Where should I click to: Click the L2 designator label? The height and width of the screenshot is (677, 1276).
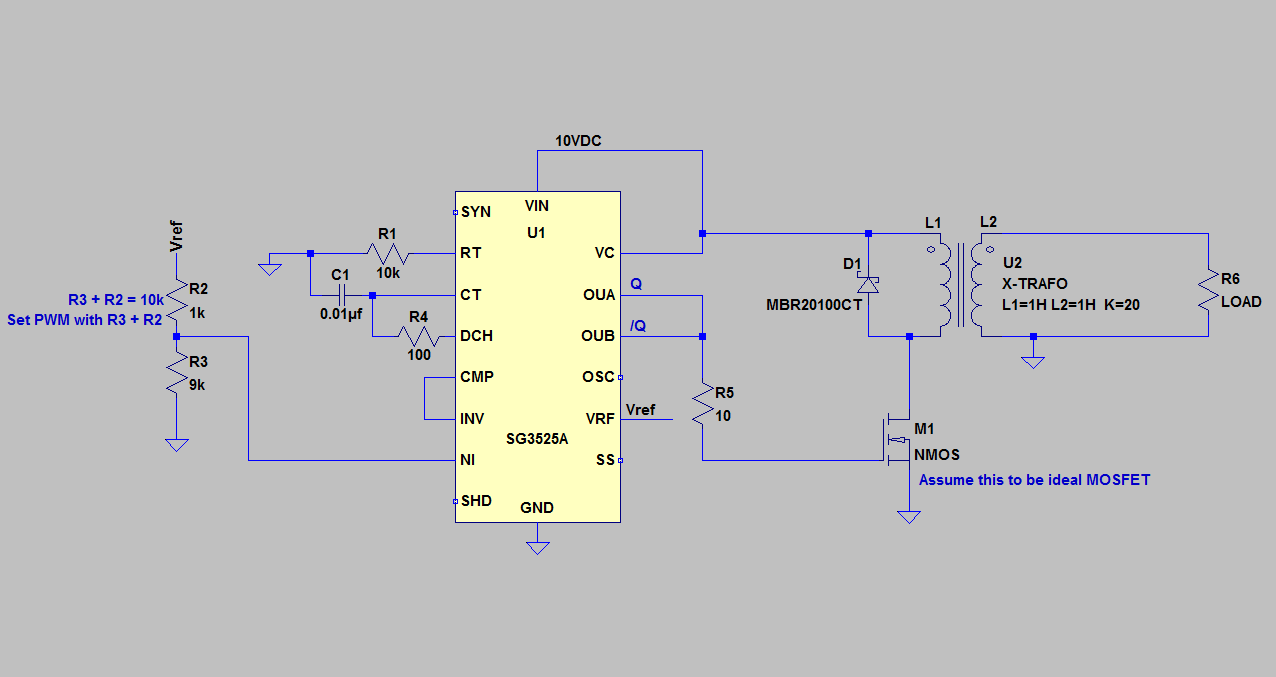tap(989, 221)
